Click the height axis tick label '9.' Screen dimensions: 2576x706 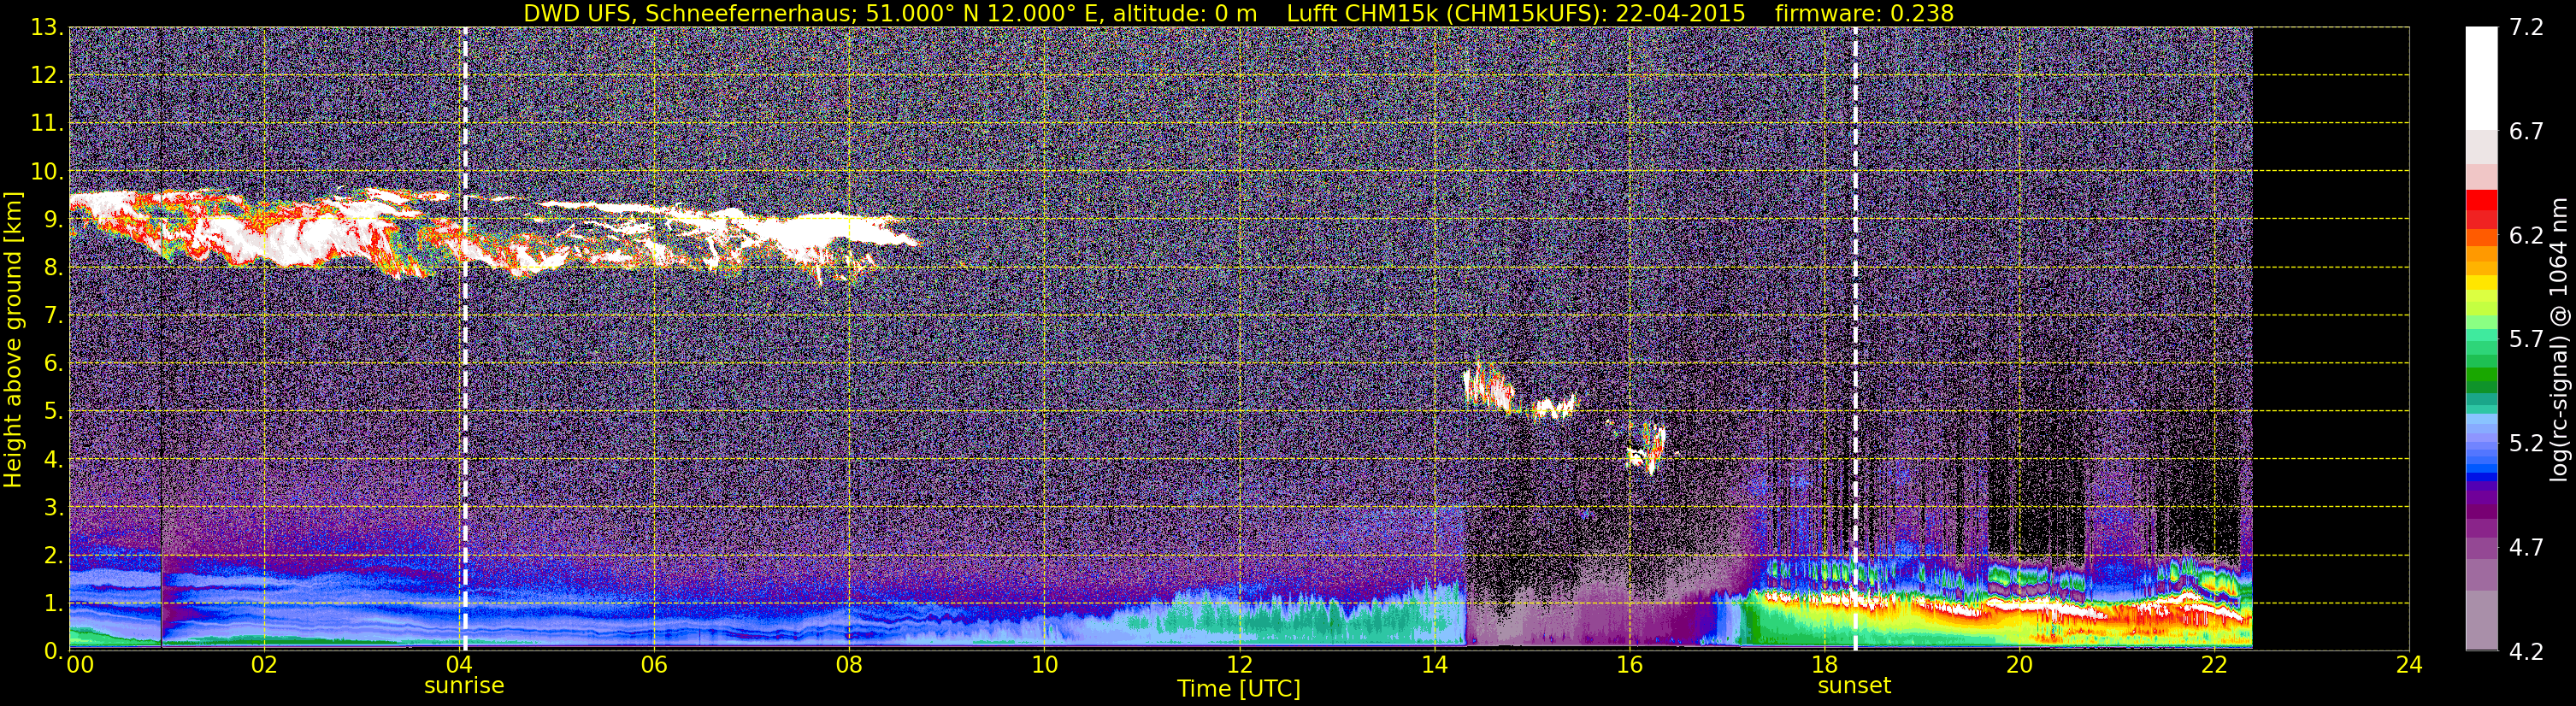point(52,220)
